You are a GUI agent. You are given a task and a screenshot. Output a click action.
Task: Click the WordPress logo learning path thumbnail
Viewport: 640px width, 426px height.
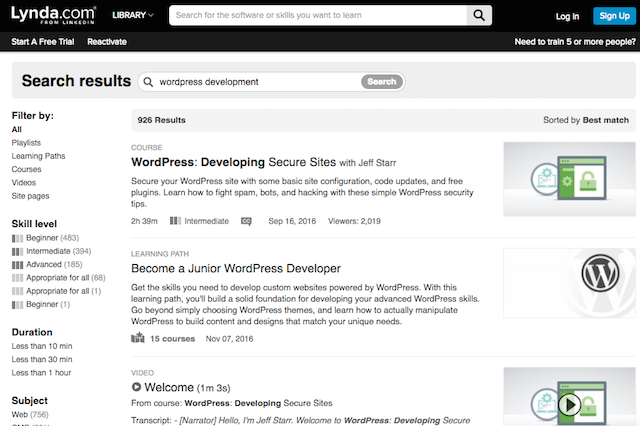click(569, 283)
